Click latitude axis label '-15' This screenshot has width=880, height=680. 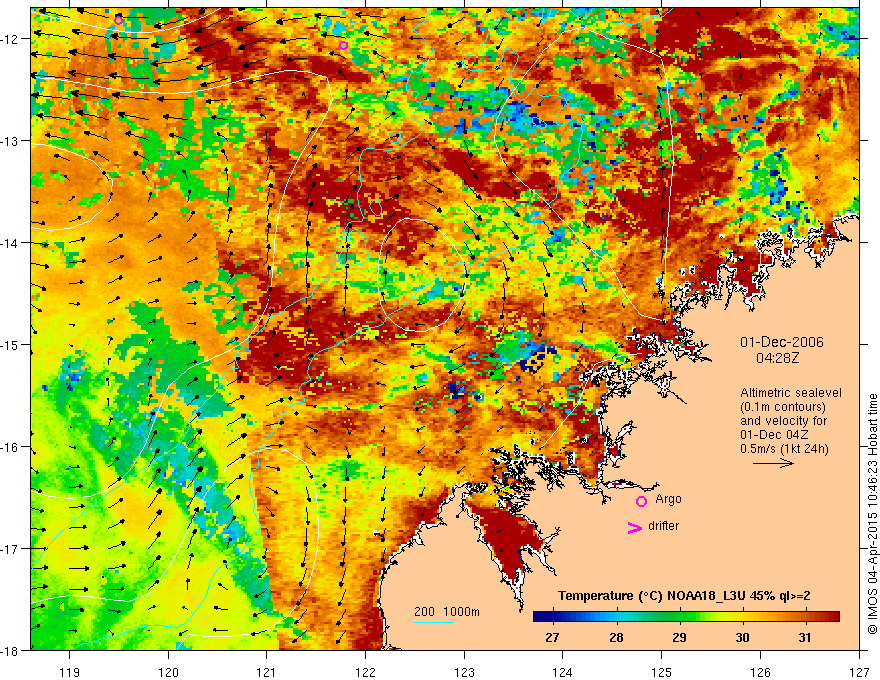[x=10, y=344]
